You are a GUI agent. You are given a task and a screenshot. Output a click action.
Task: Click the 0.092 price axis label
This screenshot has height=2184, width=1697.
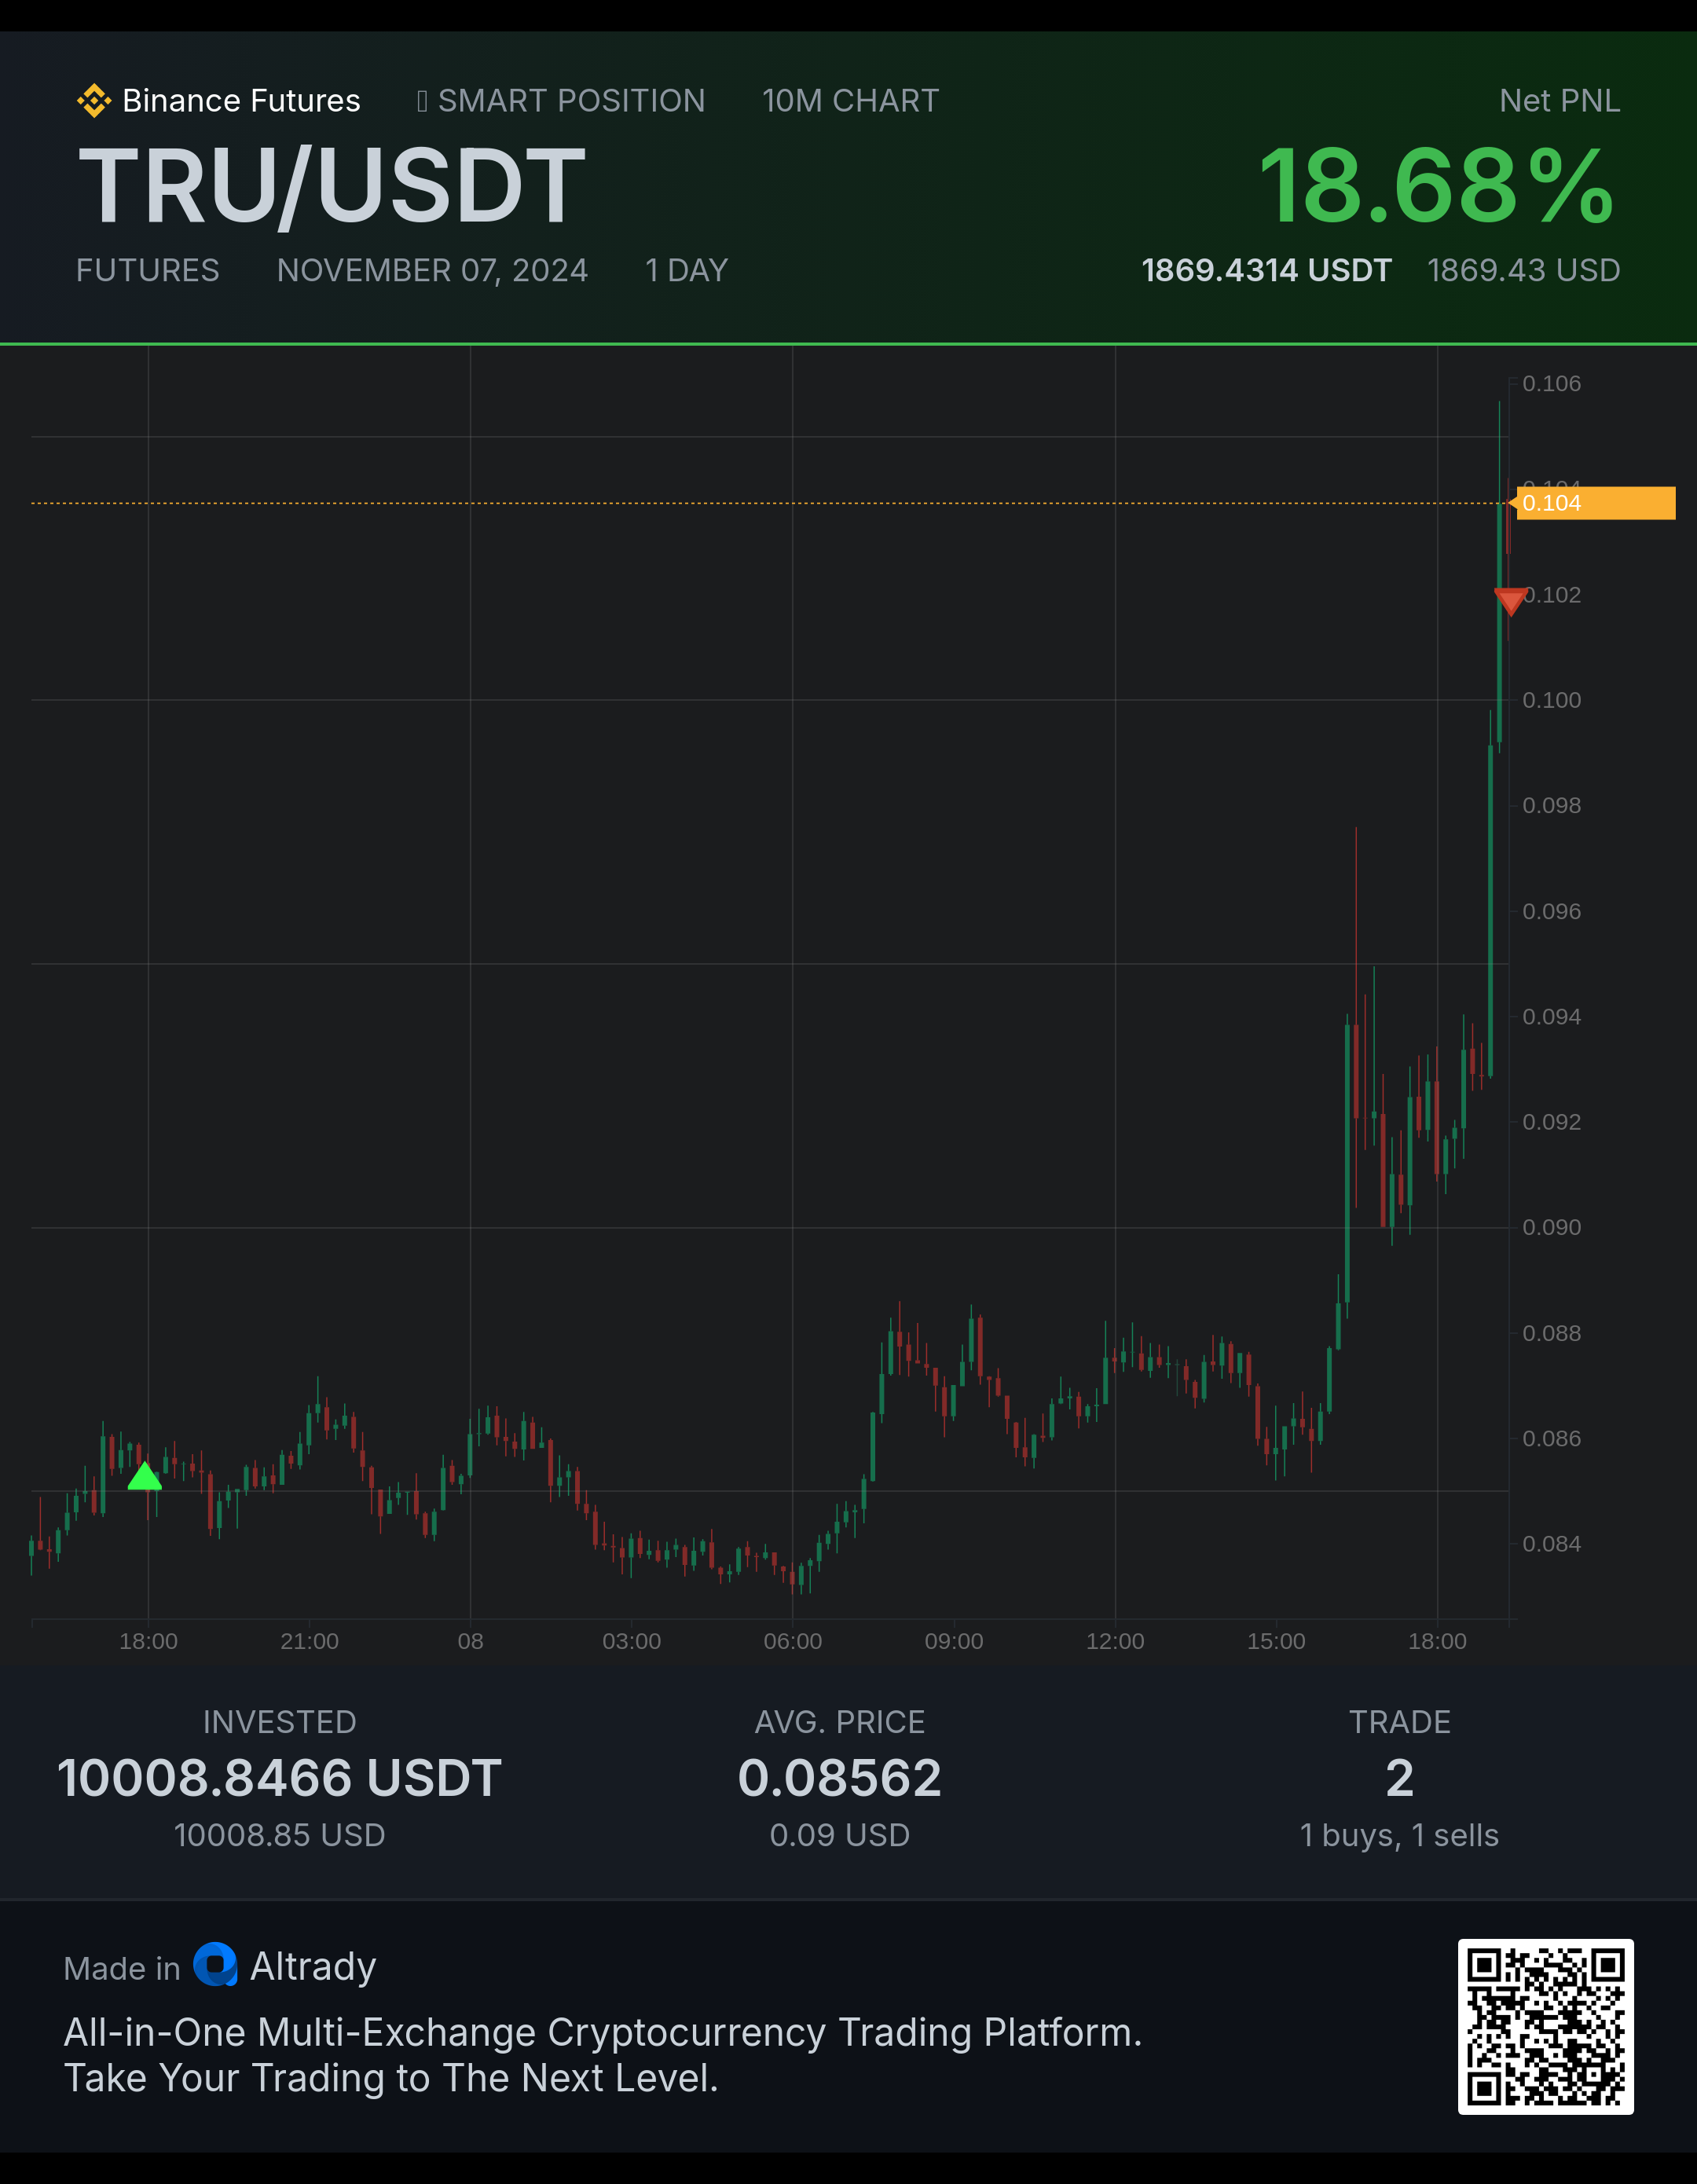pyautogui.click(x=1551, y=1122)
